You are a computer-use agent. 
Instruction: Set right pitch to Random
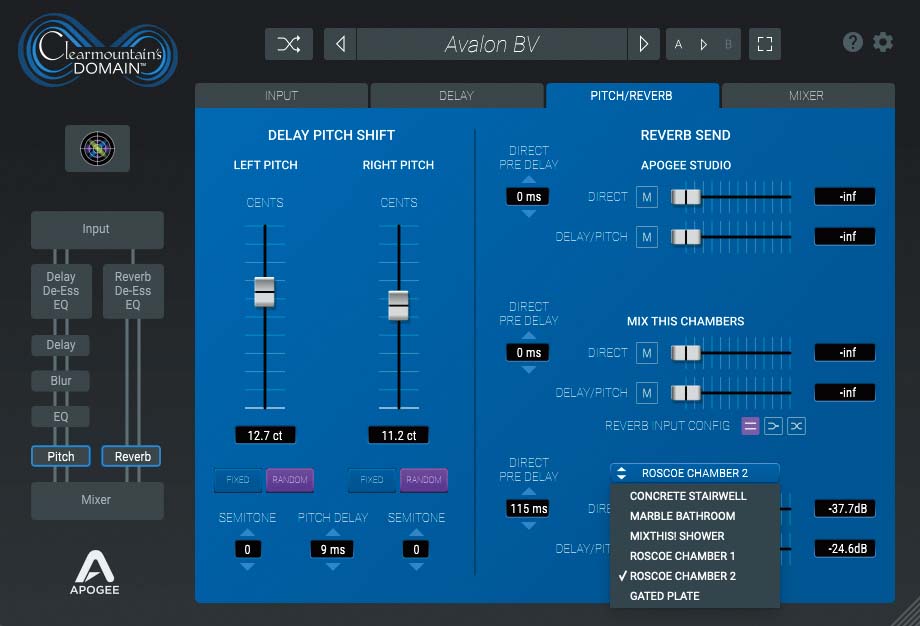(424, 480)
